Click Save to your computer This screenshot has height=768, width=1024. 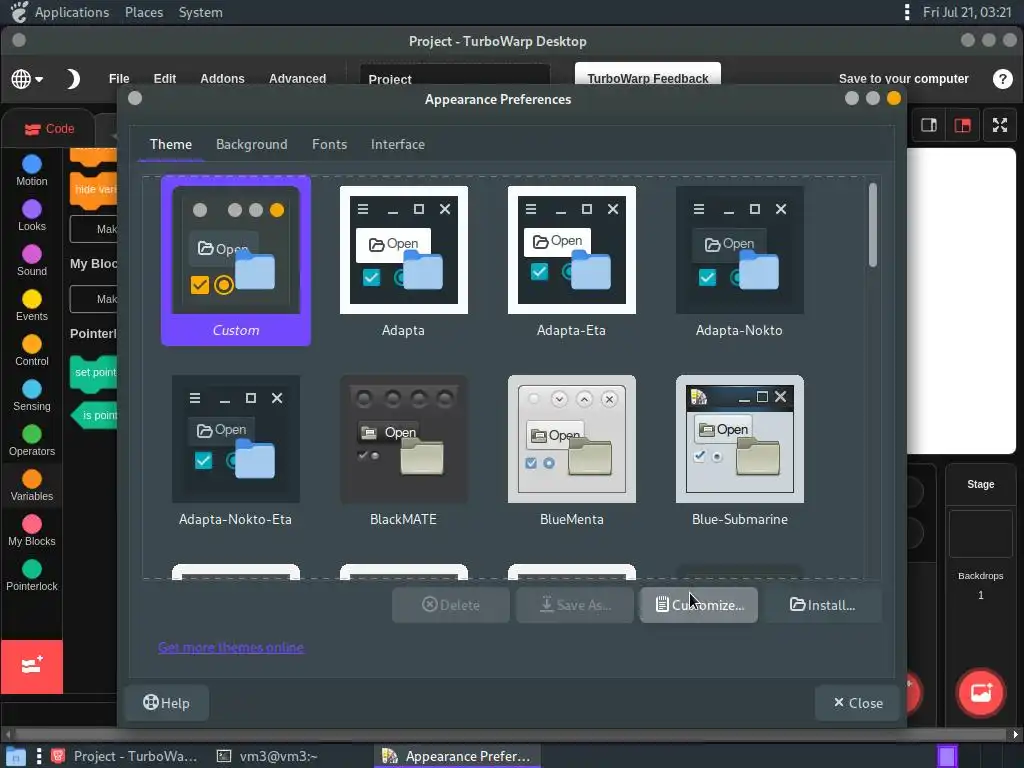click(x=903, y=78)
